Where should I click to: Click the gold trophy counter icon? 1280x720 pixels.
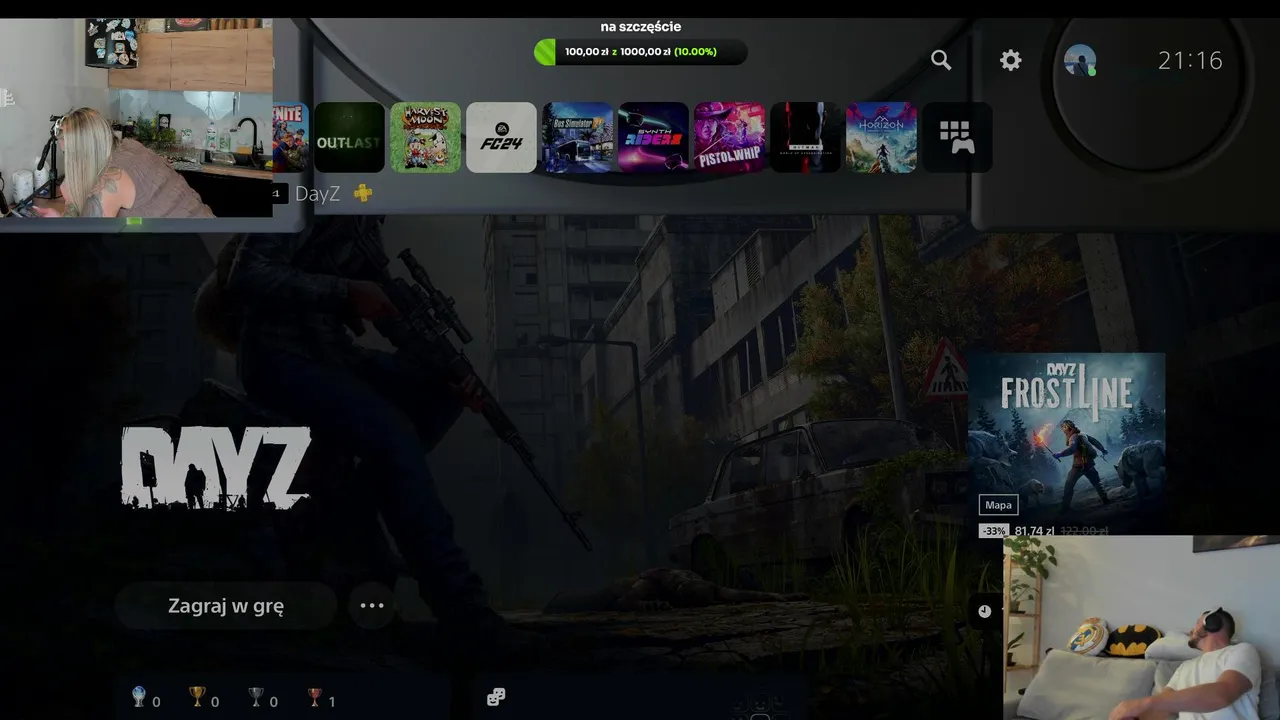click(x=197, y=698)
